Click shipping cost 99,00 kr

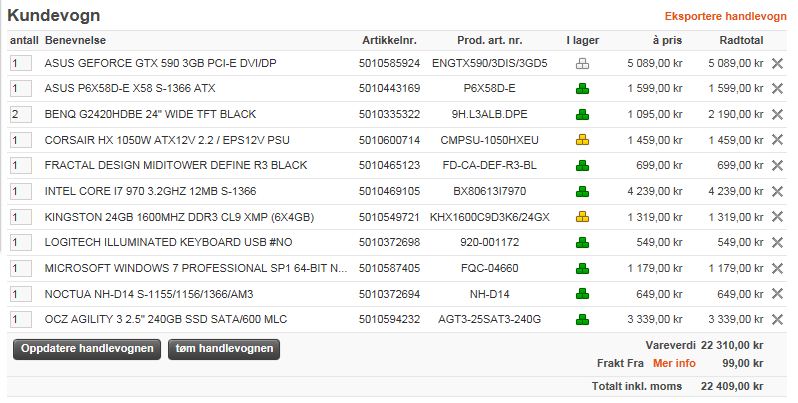(743, 363)
